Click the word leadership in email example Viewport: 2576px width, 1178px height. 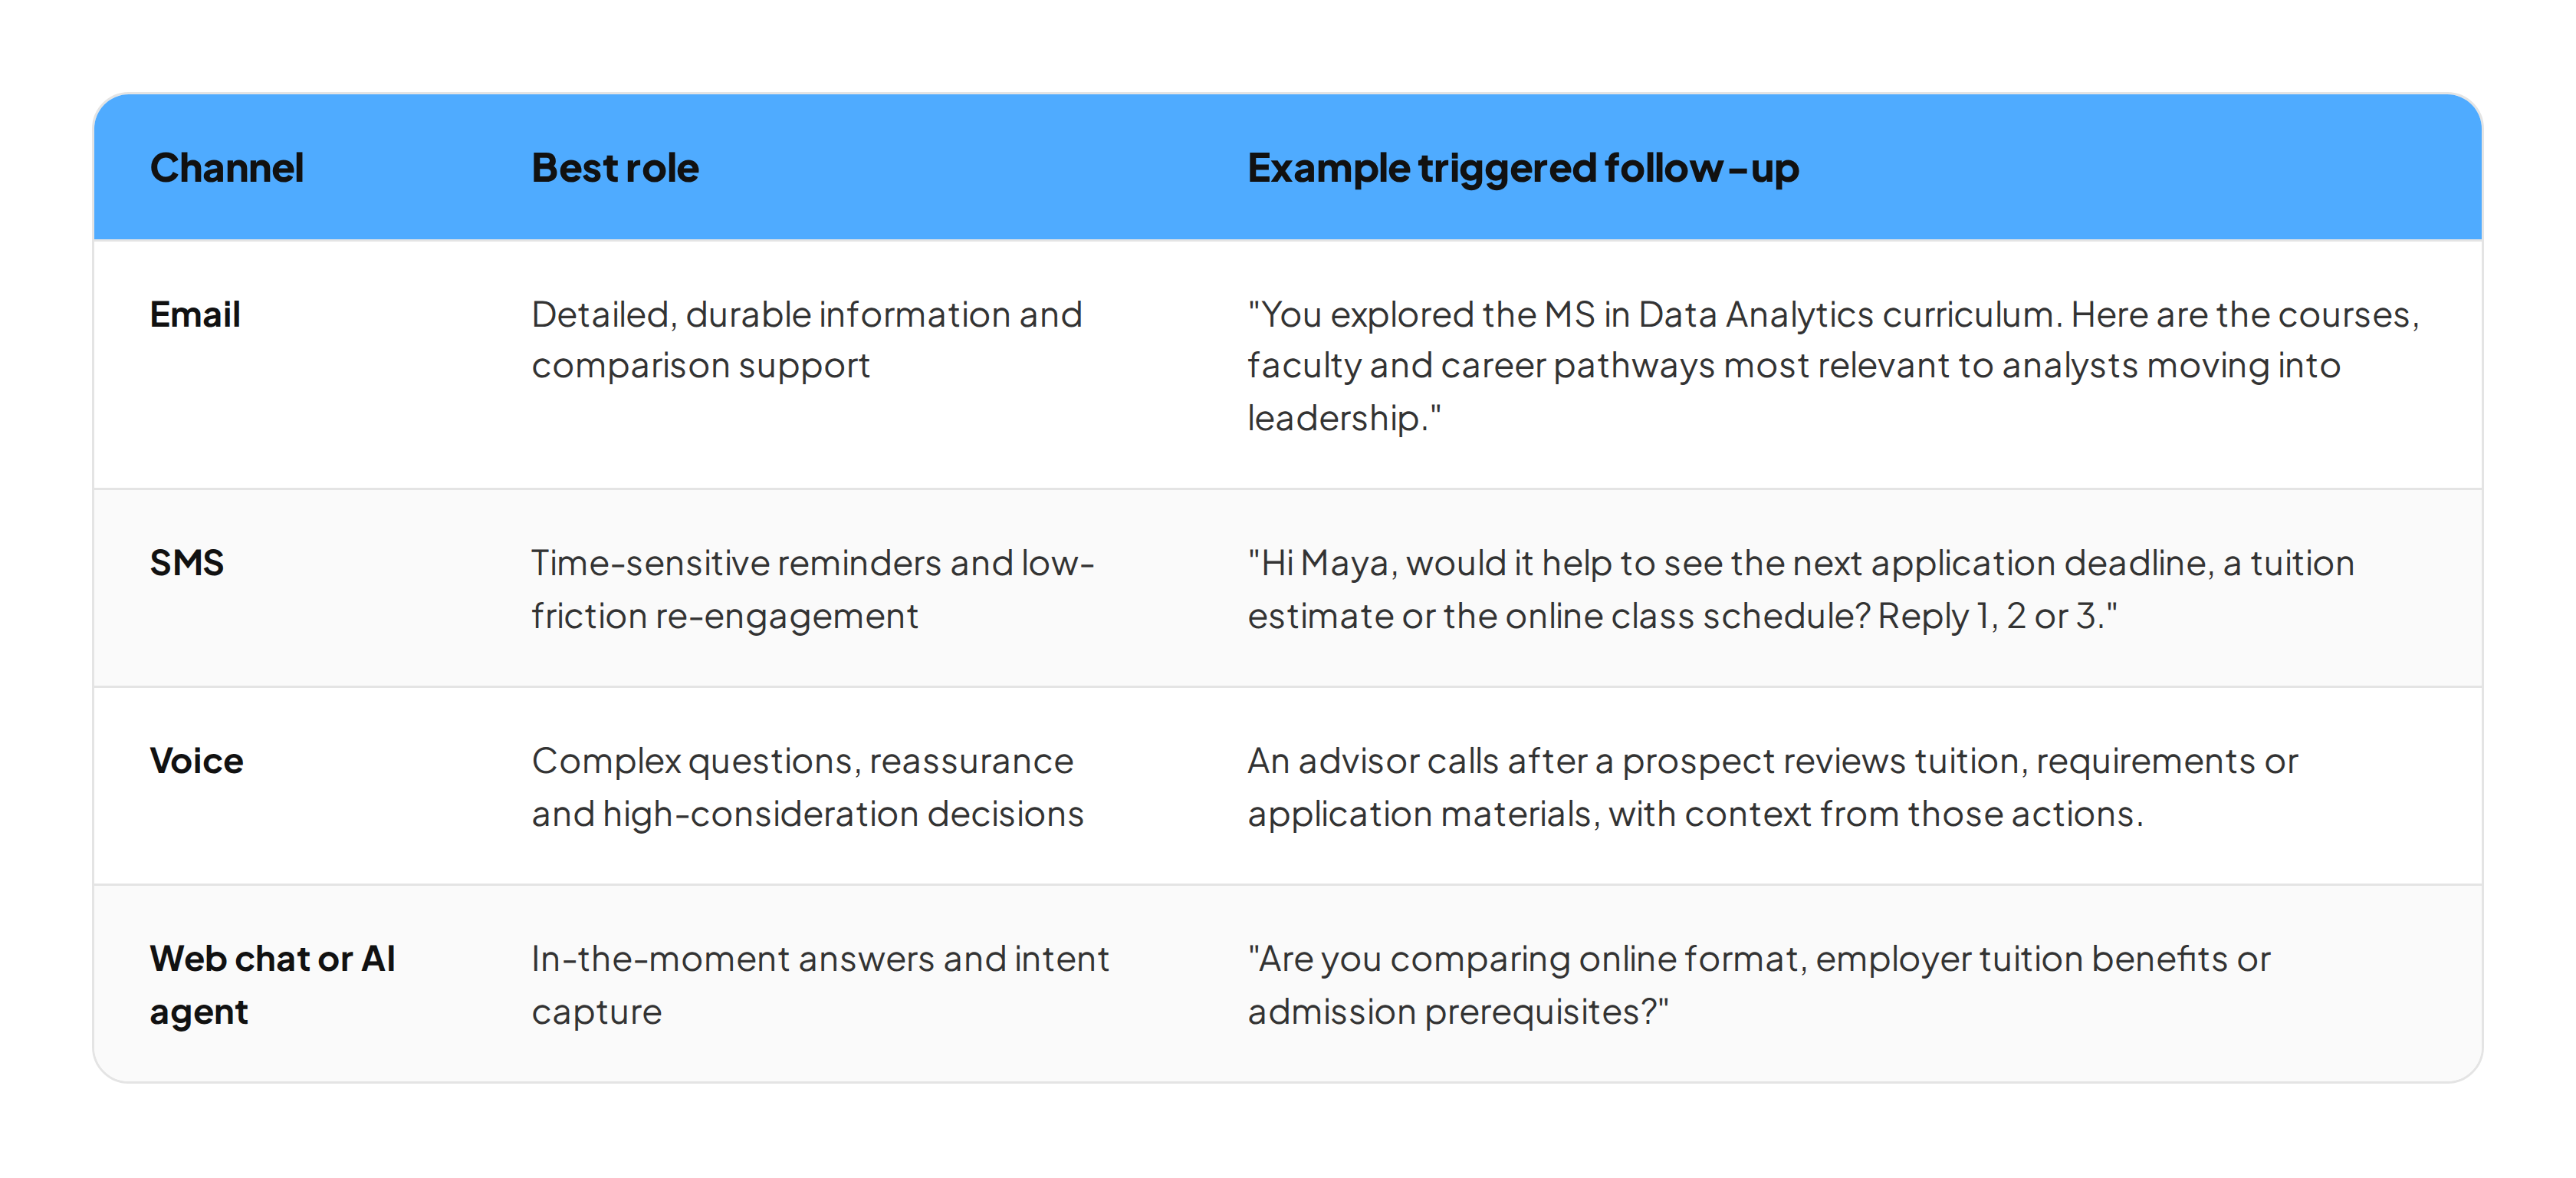coord(1334,418)
